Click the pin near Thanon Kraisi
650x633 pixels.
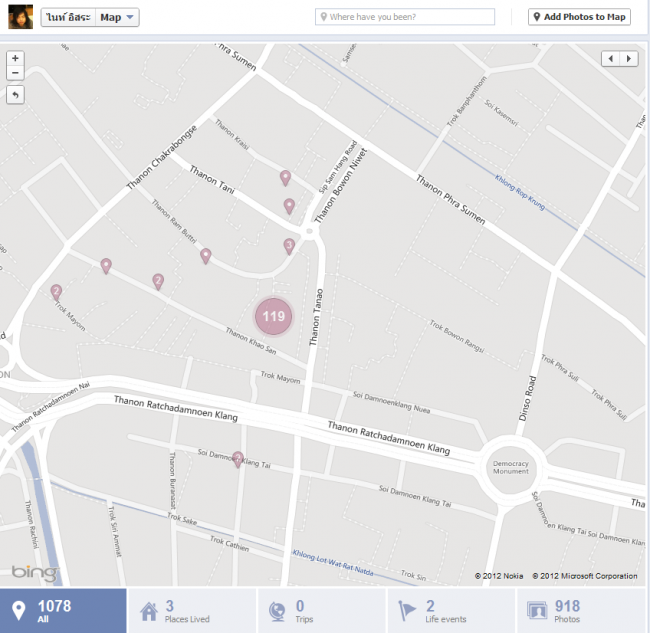click(285, 178)
